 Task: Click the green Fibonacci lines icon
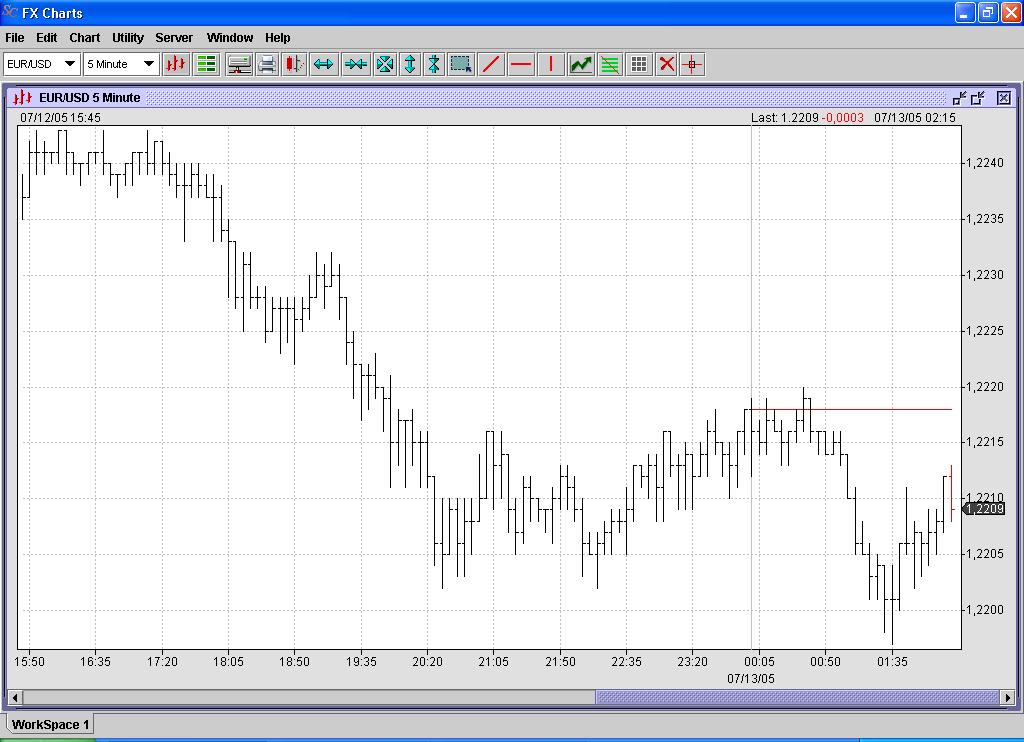tap(610, 64)
